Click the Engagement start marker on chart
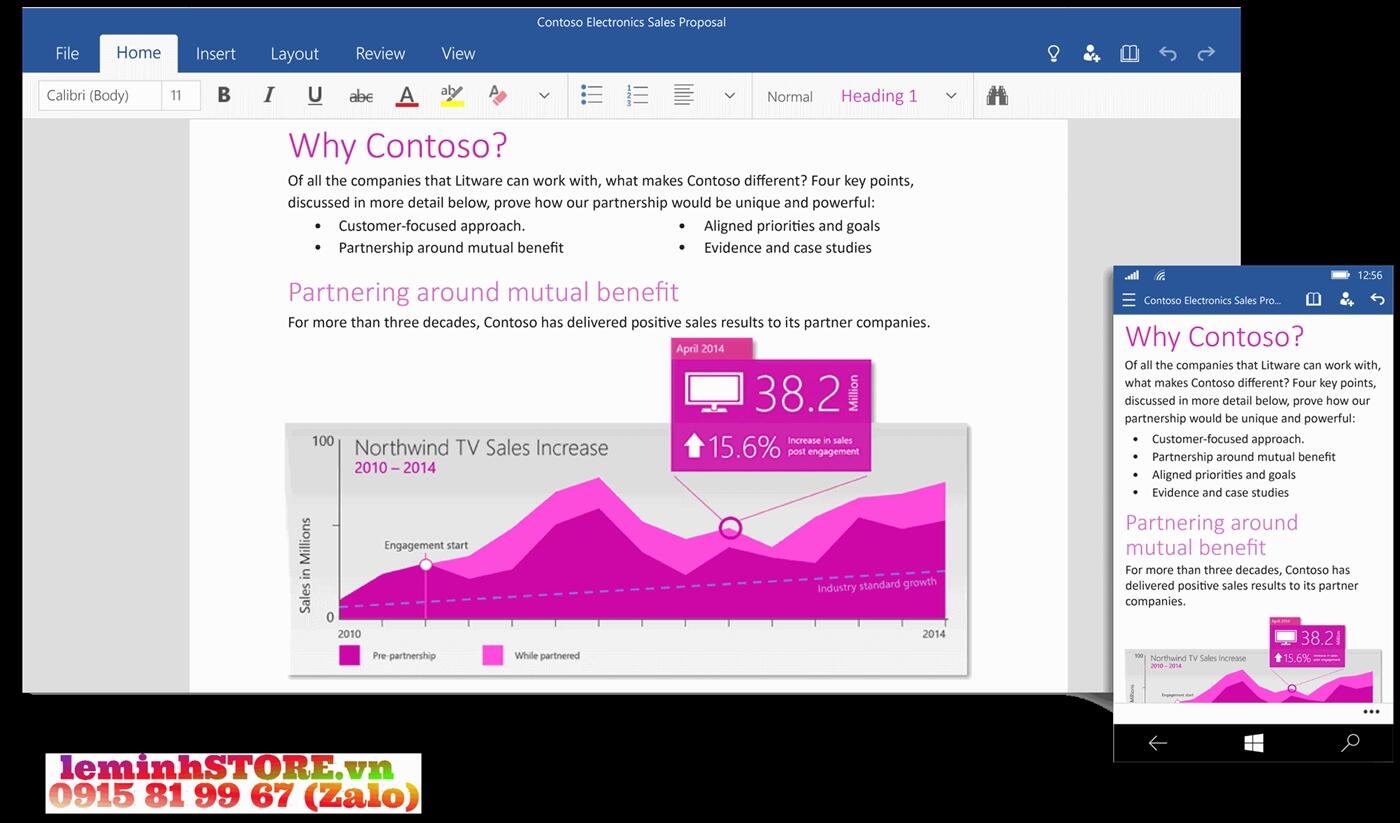The image size is (1400, 823). coord(426,565)
